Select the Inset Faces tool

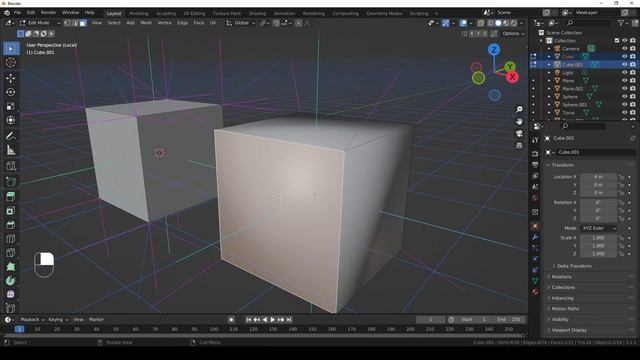[x=11, y=211]
